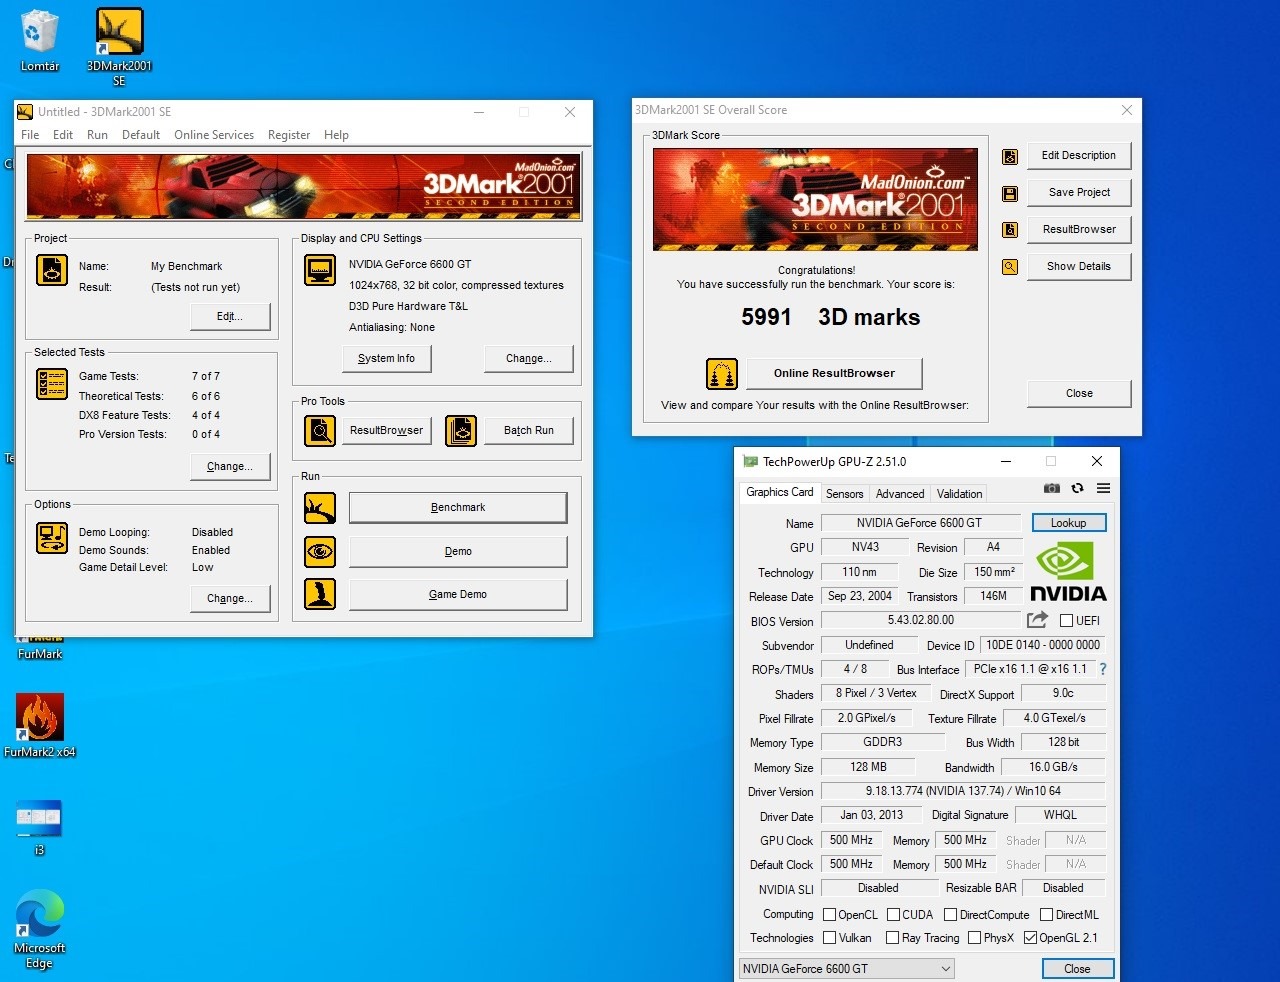1280x982 pixels.
Task: Click the ResultBrowser magnifier icon in Pro Tools
Action: tap(320, 431)
